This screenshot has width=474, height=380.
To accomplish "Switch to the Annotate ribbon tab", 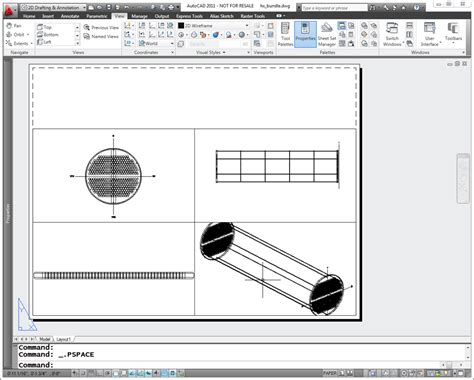I will click(70, 16).
